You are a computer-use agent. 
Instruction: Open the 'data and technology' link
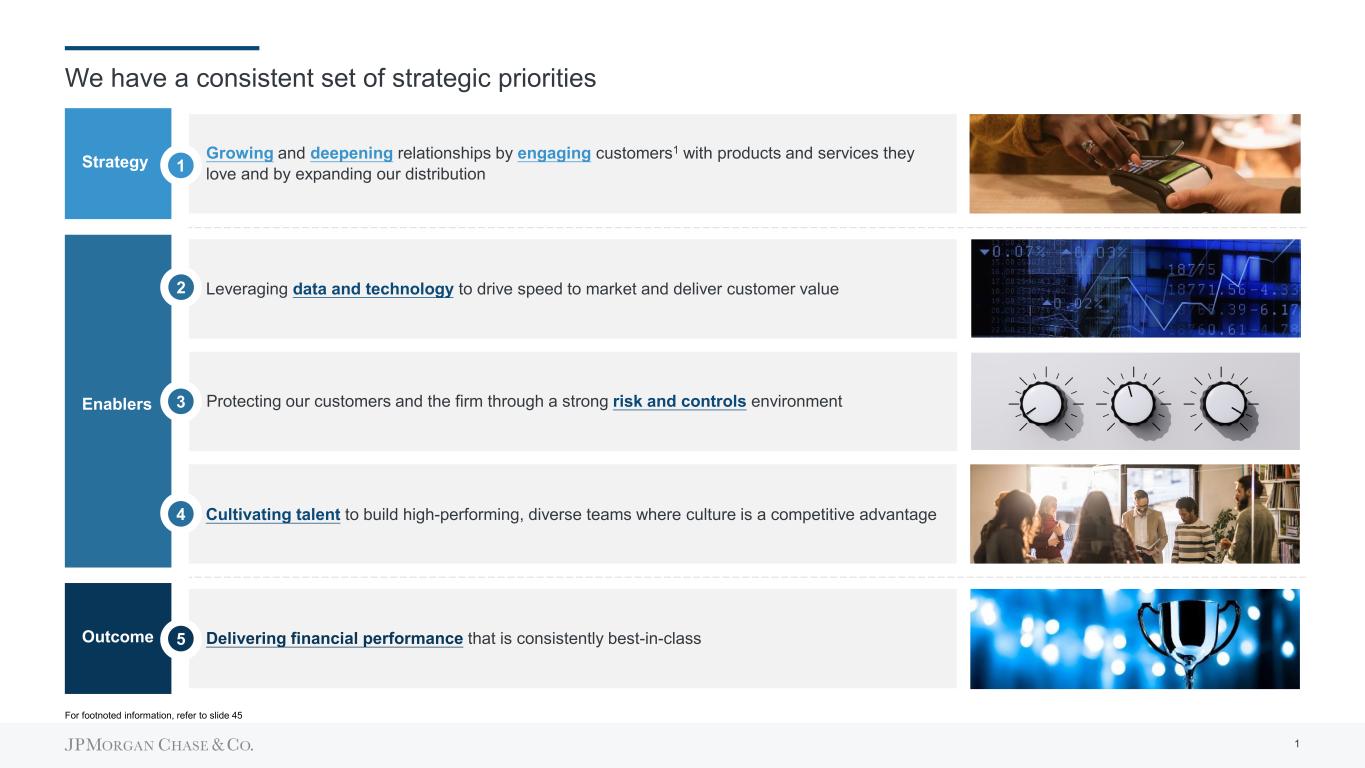coord(373,289)
